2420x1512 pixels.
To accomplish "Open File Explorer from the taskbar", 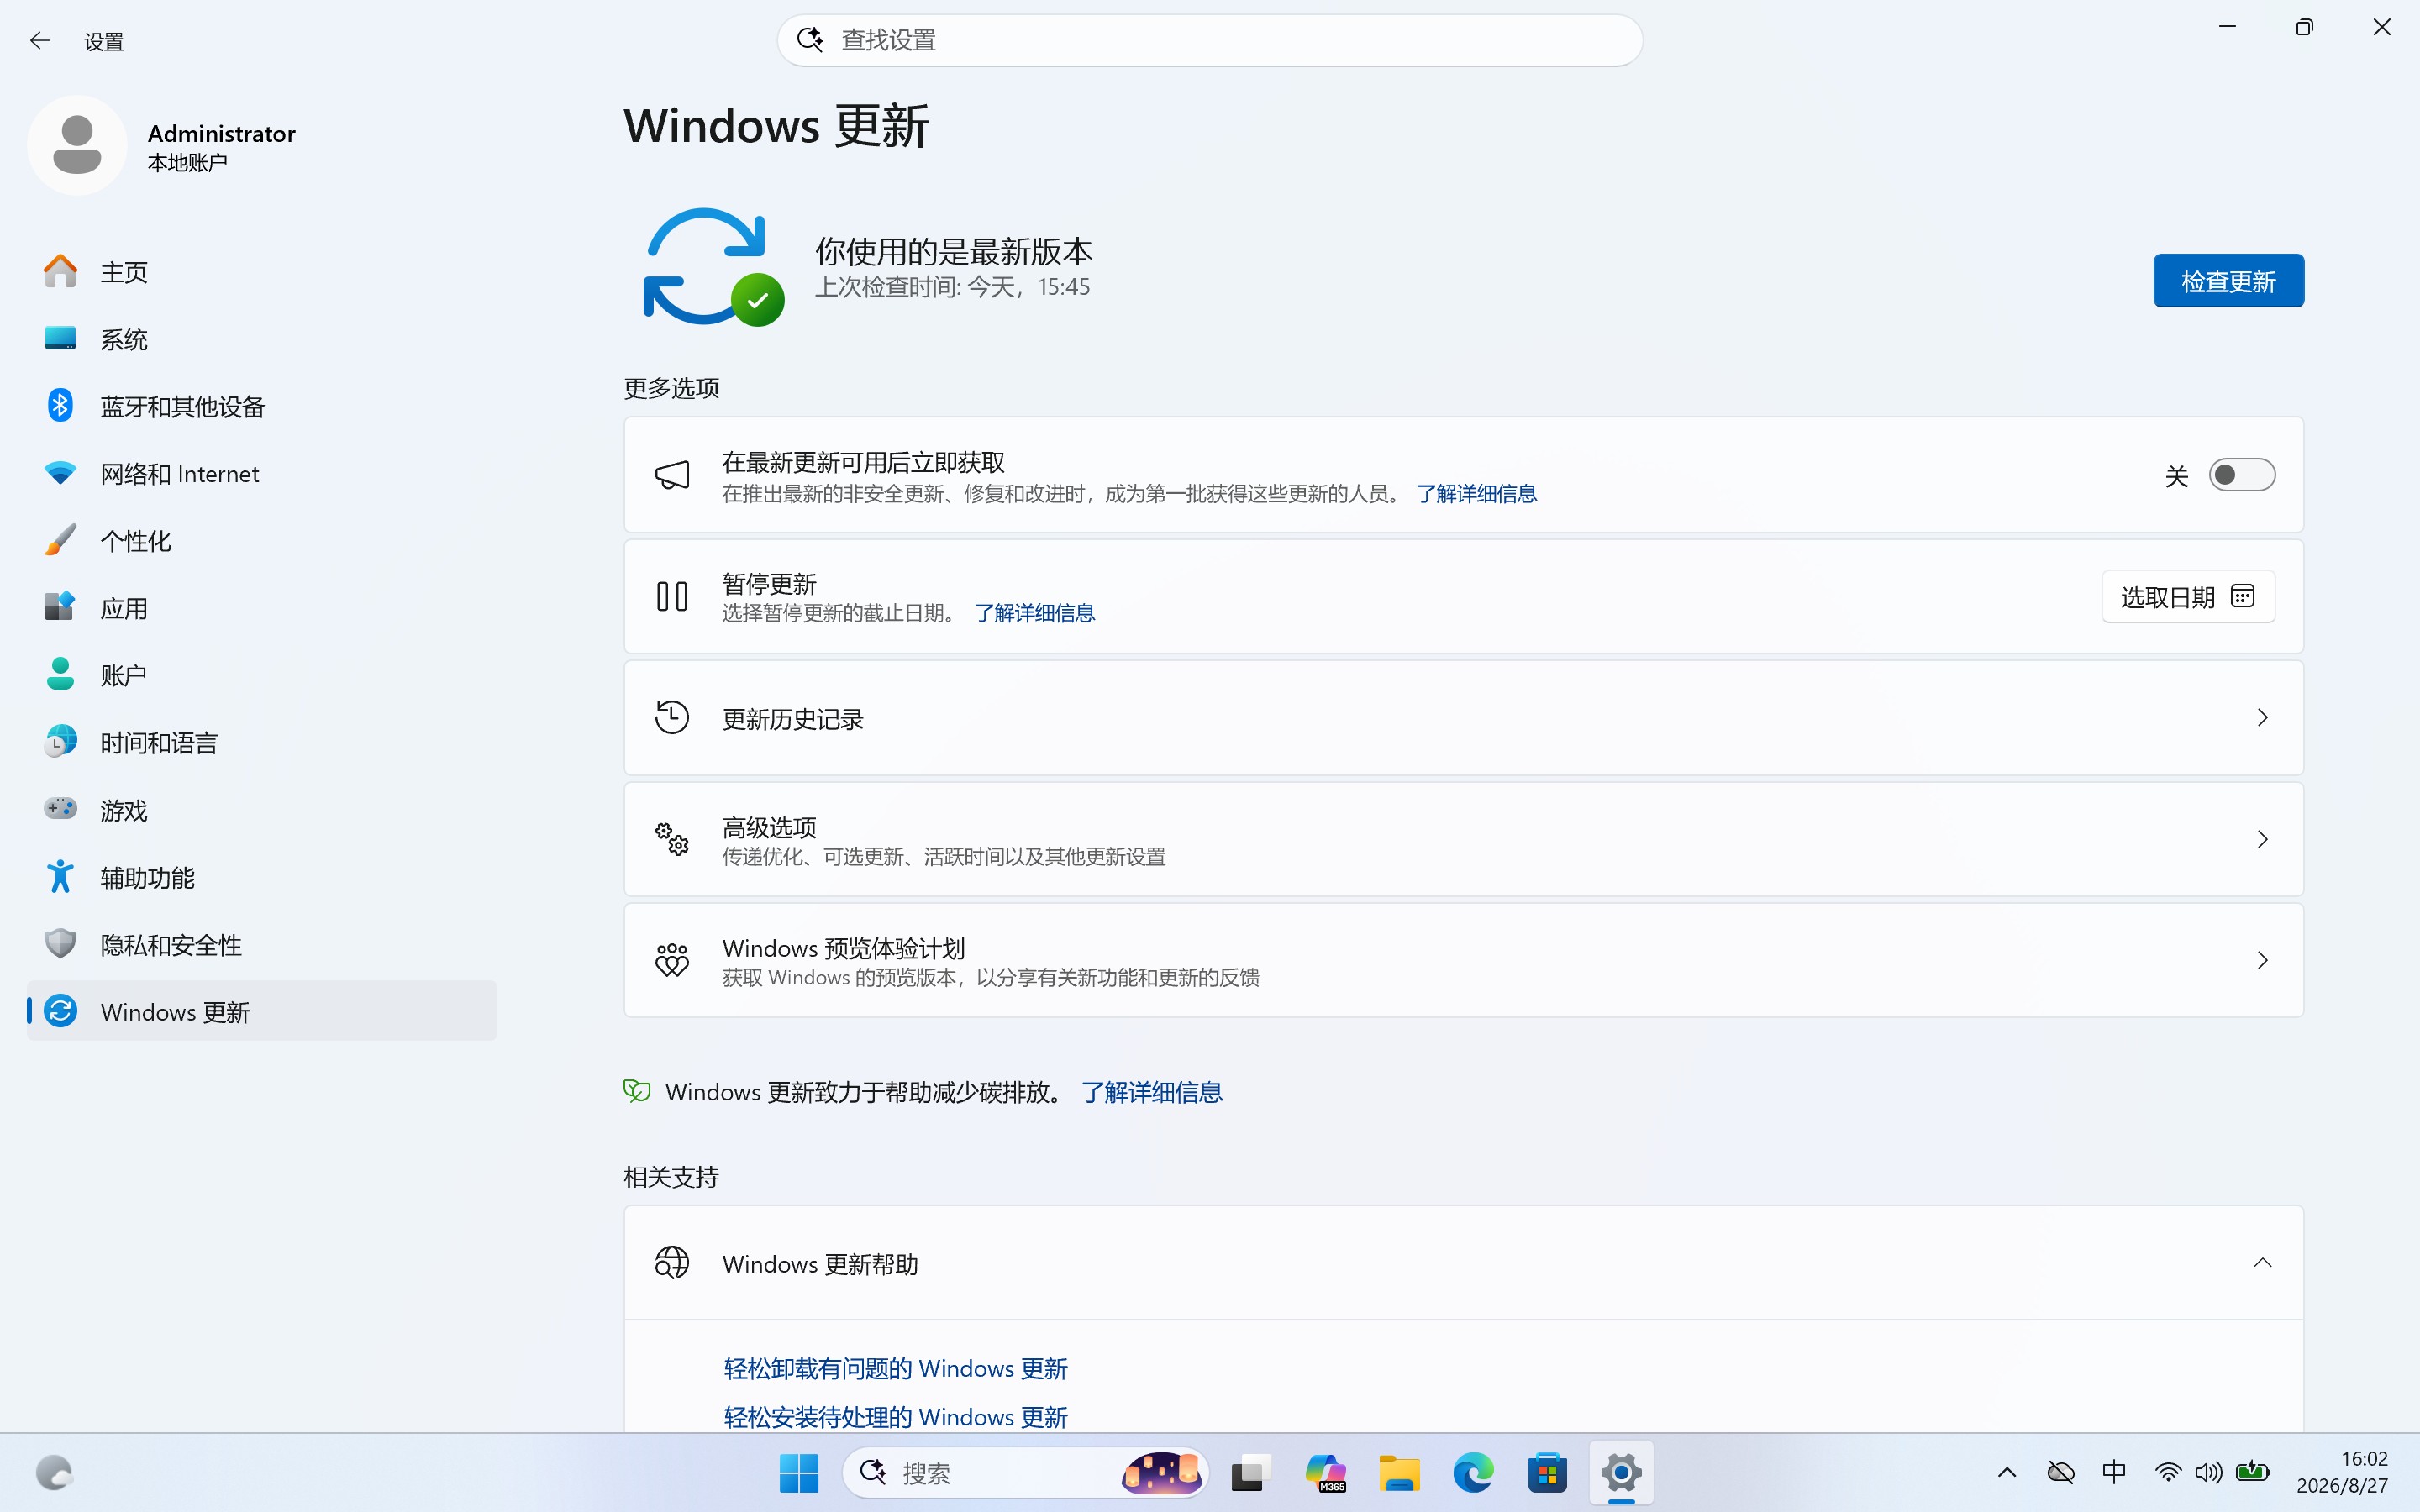I will [1399, 1473].
